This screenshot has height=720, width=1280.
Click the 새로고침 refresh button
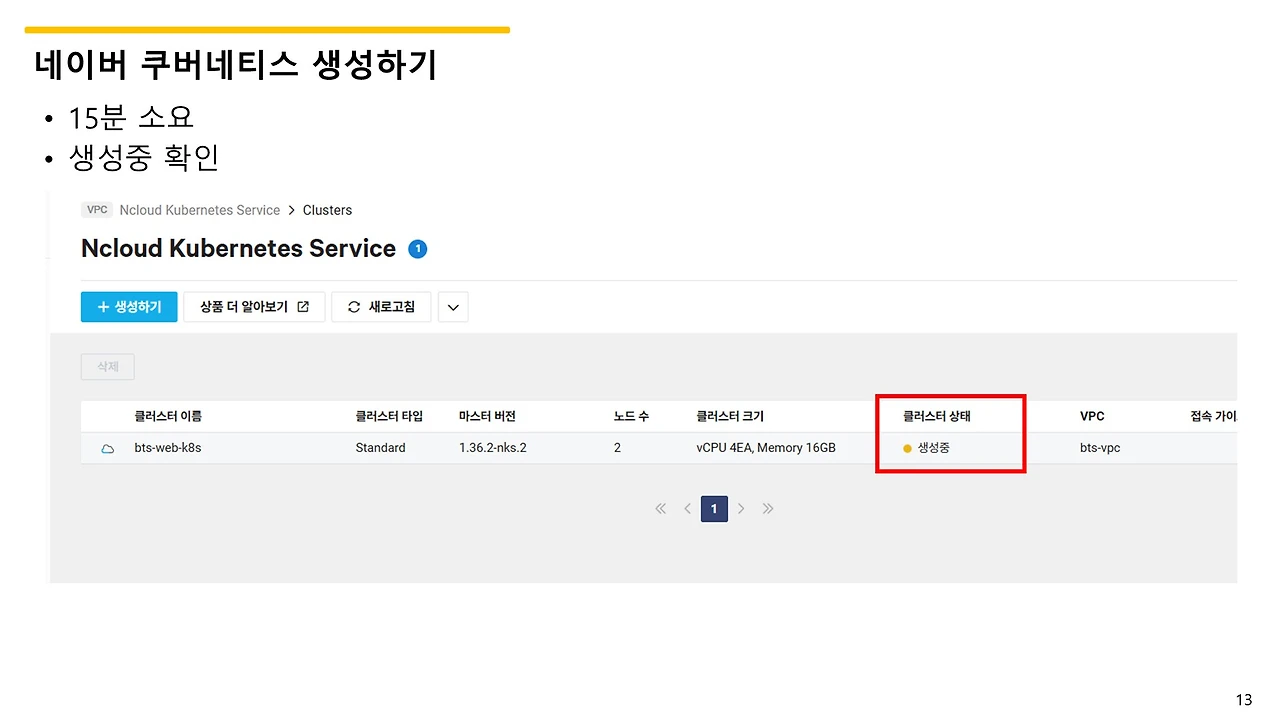pos(381,307)
